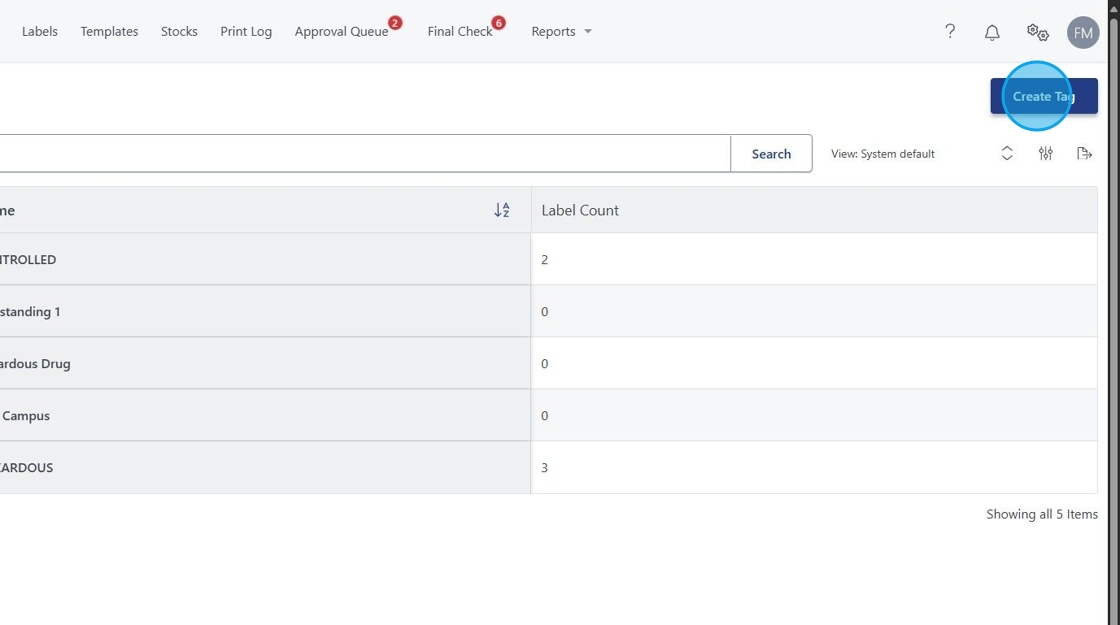Click the red badge on Final Check
This screenshot has width=1120, height=625.
tap(499, 23)
